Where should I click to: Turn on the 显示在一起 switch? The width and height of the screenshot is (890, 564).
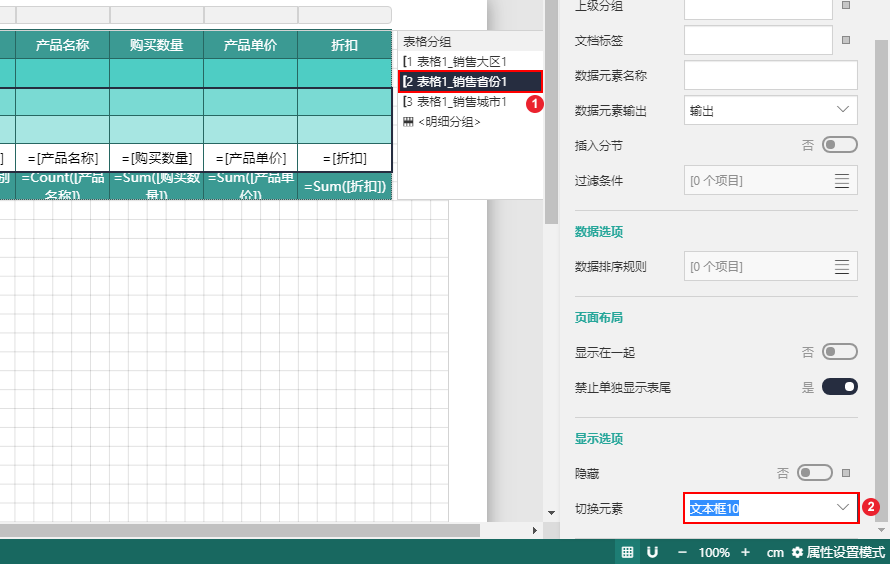pos(839,352)
